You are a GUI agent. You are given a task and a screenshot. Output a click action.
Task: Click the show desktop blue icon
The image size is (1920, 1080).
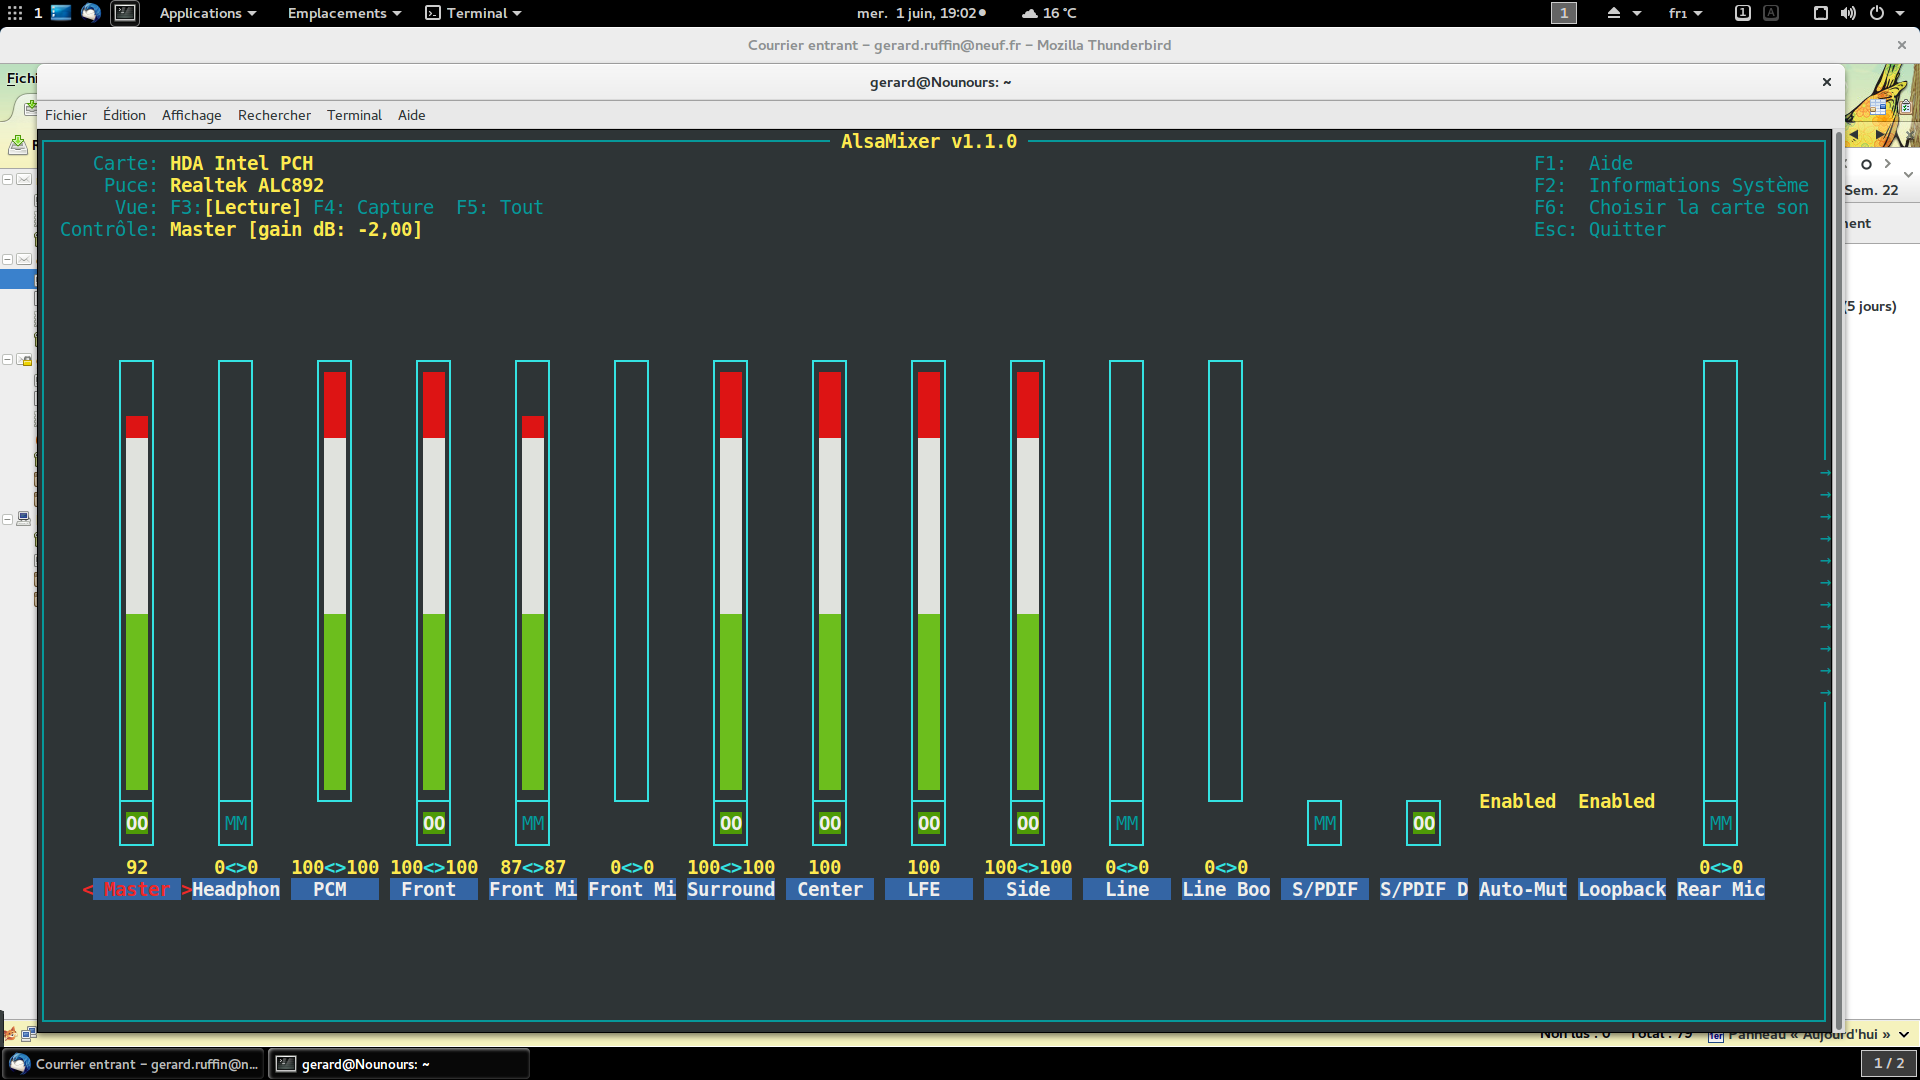(61, 13)
